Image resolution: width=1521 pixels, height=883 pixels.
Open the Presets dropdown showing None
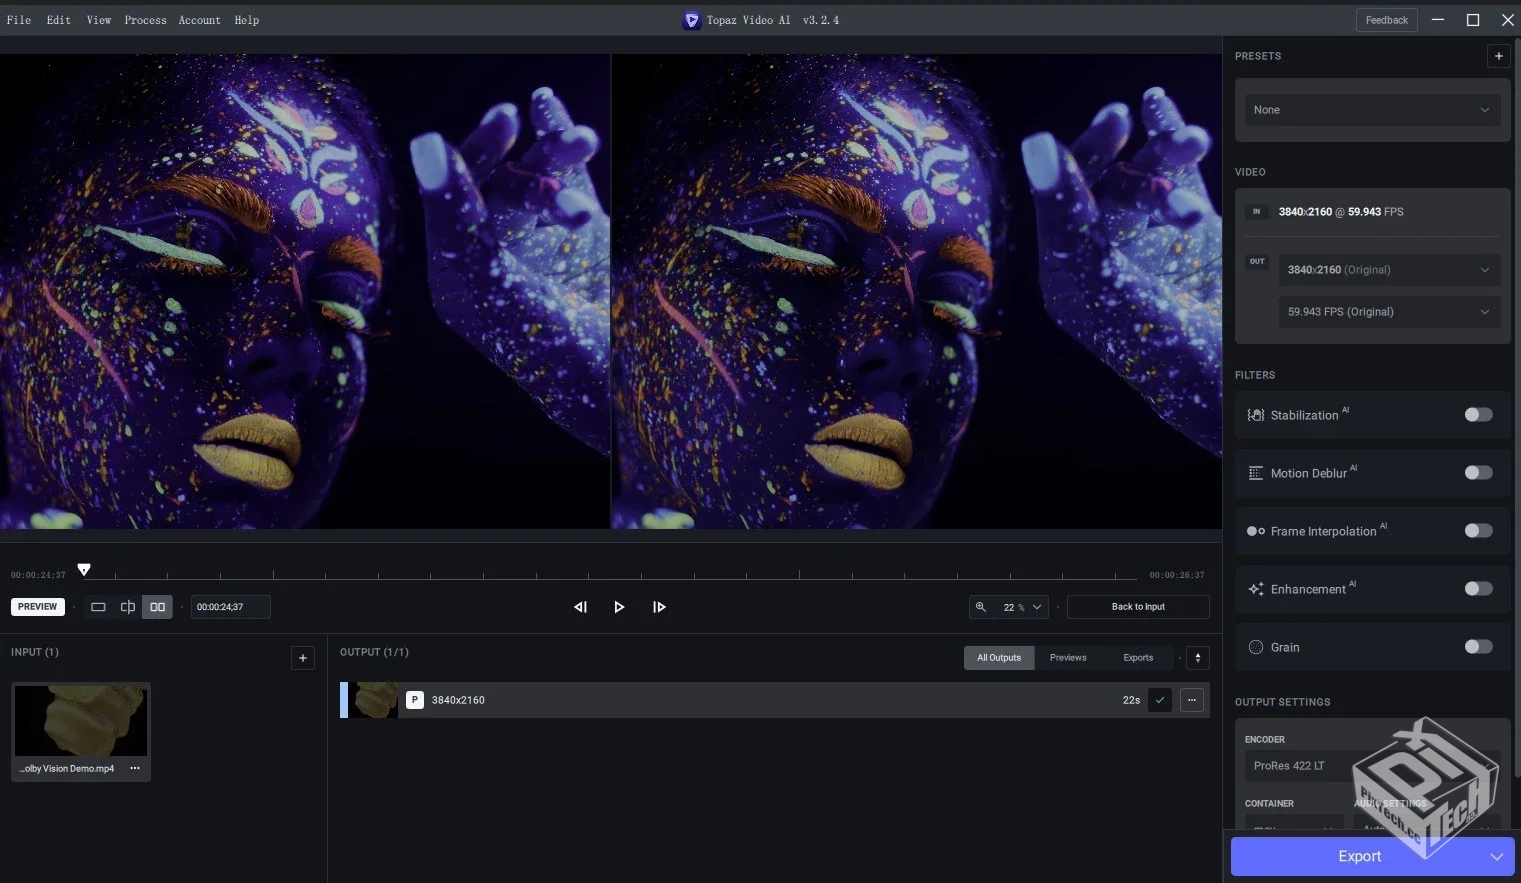[1371, 110]
